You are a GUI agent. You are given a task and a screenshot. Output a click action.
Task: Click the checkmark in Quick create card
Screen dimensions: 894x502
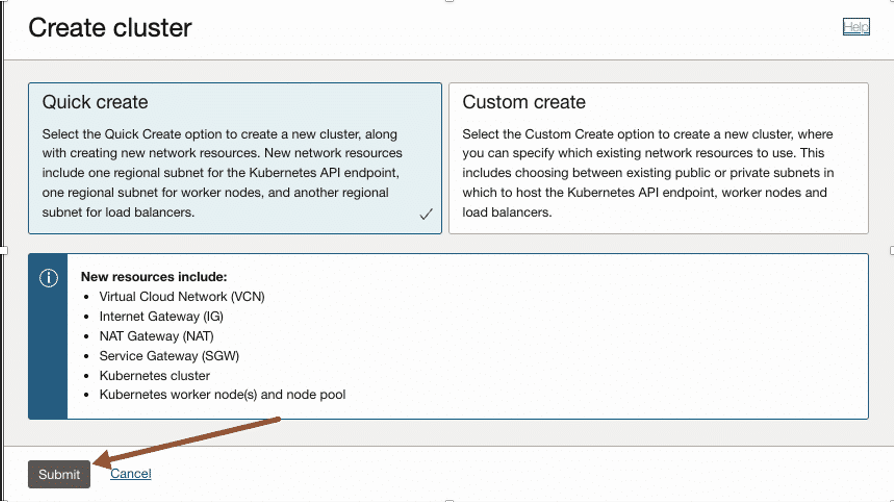(x=426, y=214)
